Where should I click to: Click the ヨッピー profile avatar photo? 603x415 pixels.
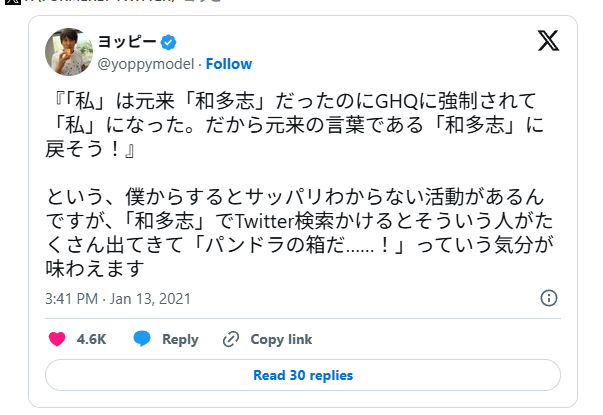[70, 51]
